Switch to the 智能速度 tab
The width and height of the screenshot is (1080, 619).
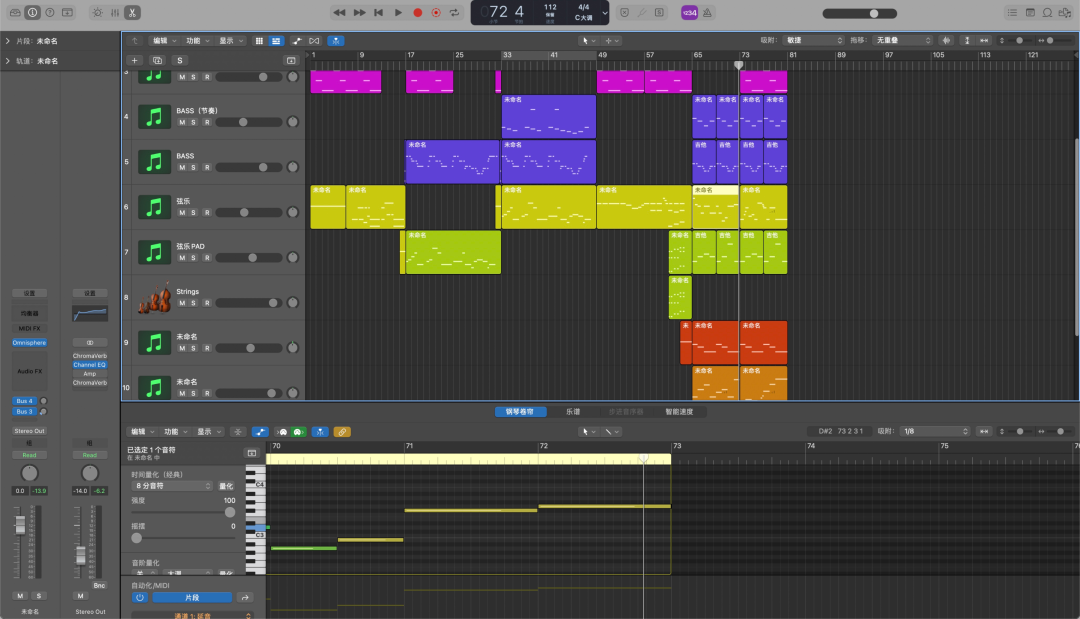pos(679,412)
